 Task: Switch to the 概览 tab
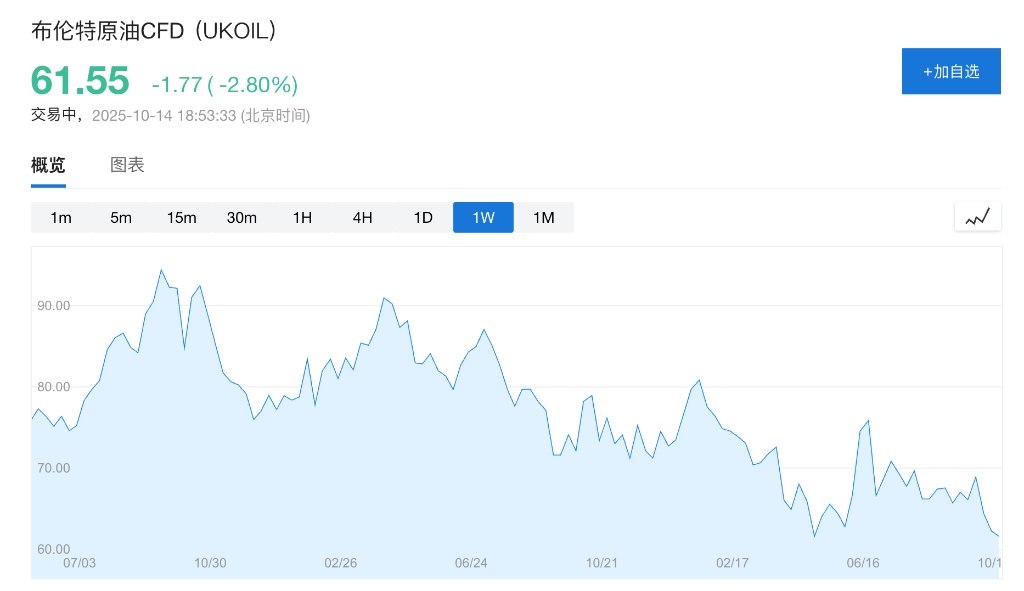pyautogui.click(x=48, y=166)
